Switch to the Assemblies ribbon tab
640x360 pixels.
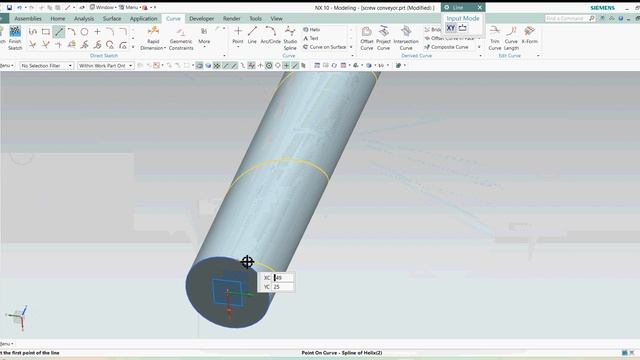point(28,18)
